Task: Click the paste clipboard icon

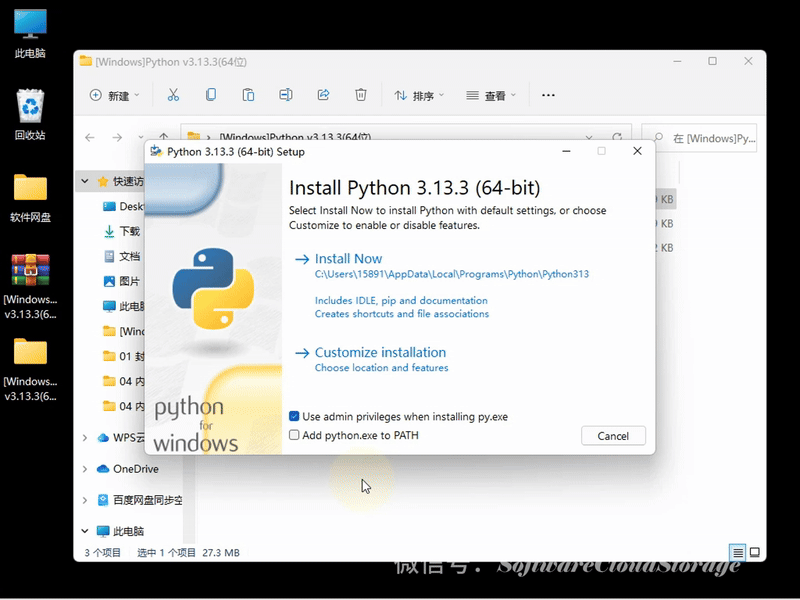Action: (248, 95)
